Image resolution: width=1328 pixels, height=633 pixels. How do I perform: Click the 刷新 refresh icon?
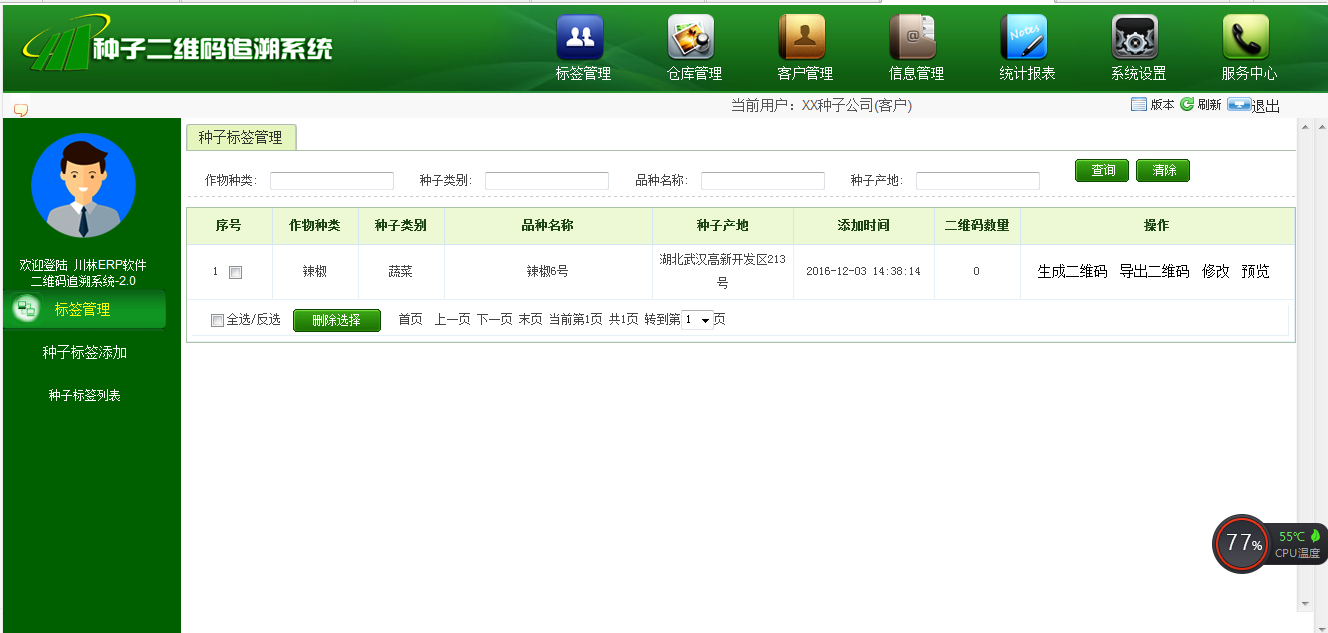click(x=1185, y=104)
